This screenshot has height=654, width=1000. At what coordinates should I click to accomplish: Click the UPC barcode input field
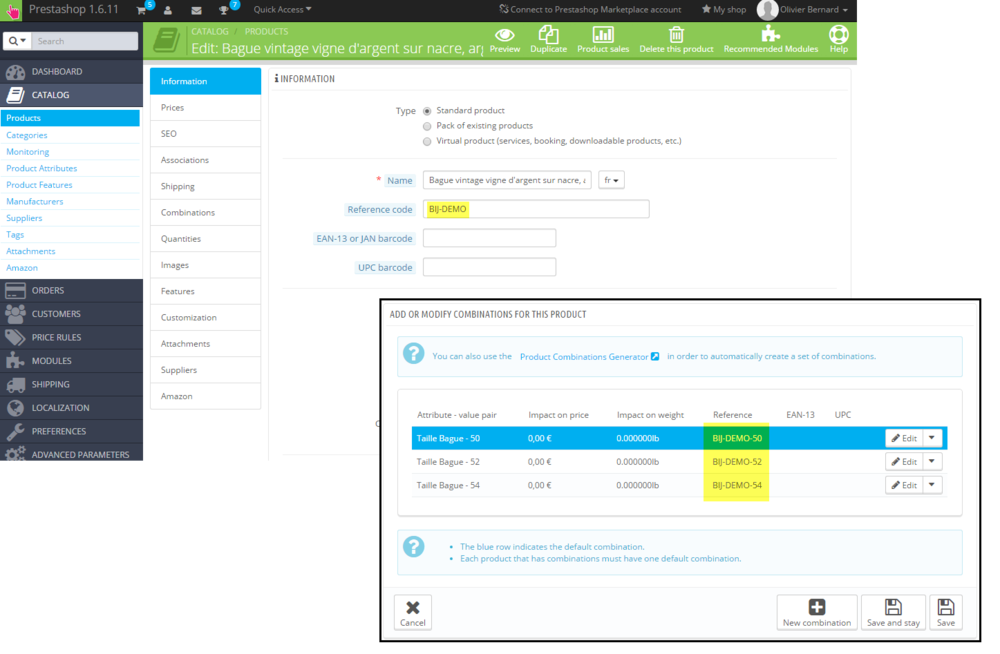click(489, 267)
